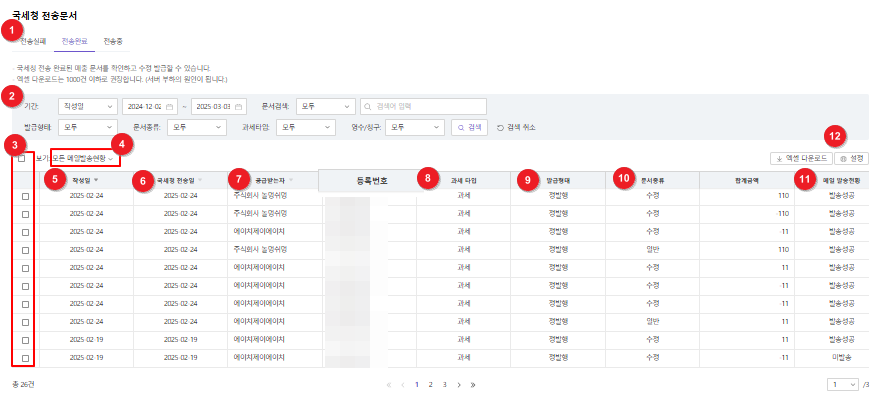Click sort arrow on 공급받는자 column
Viewport: 880px width, 401px height.
click(x=291, y=180)
